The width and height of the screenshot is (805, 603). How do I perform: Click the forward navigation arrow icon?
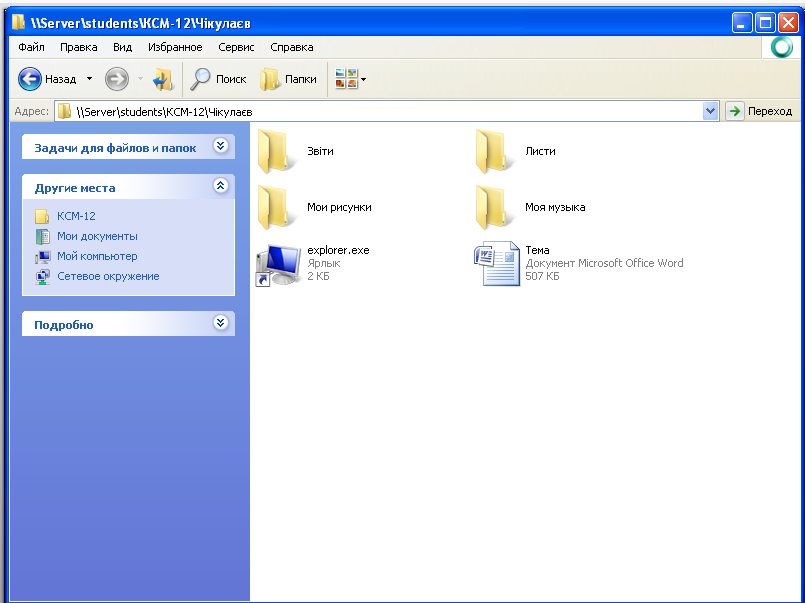pos(117,79)
